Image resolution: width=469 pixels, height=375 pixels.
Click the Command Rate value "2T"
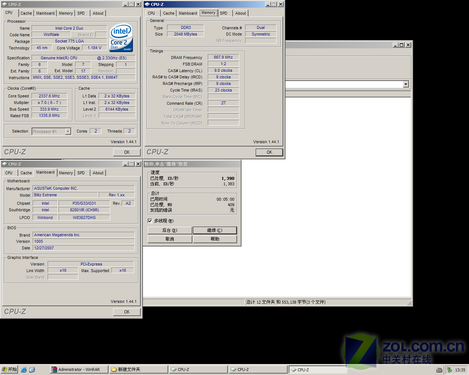pos(223,103)
